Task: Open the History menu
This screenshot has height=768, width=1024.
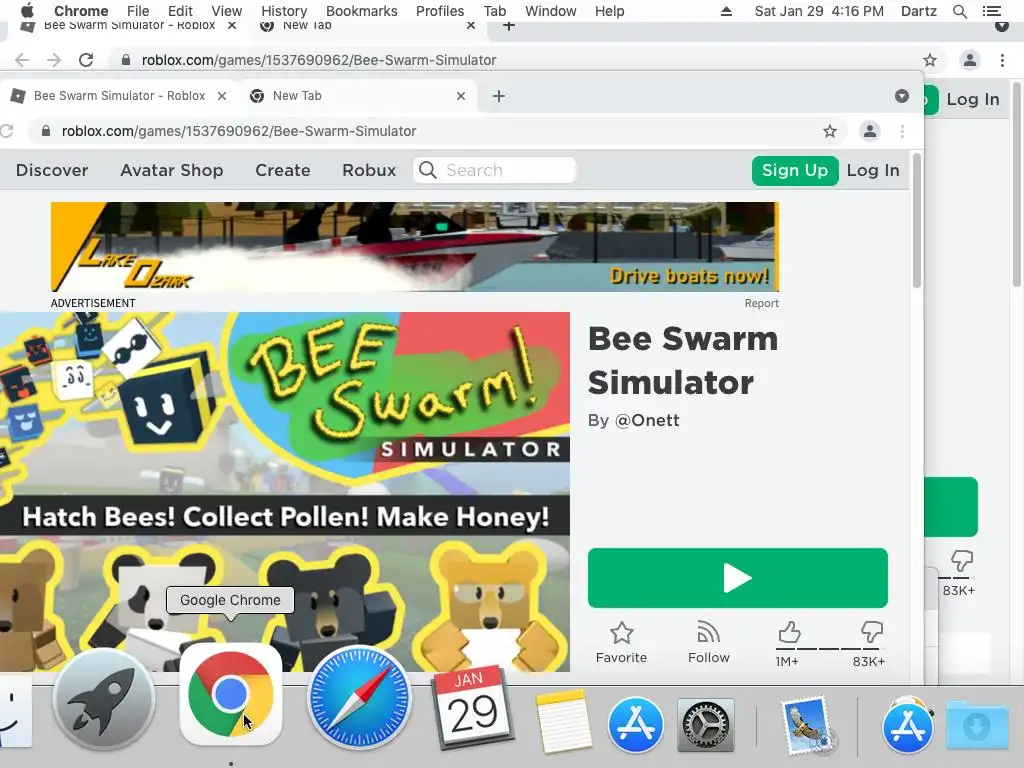Action: [284, 11]
